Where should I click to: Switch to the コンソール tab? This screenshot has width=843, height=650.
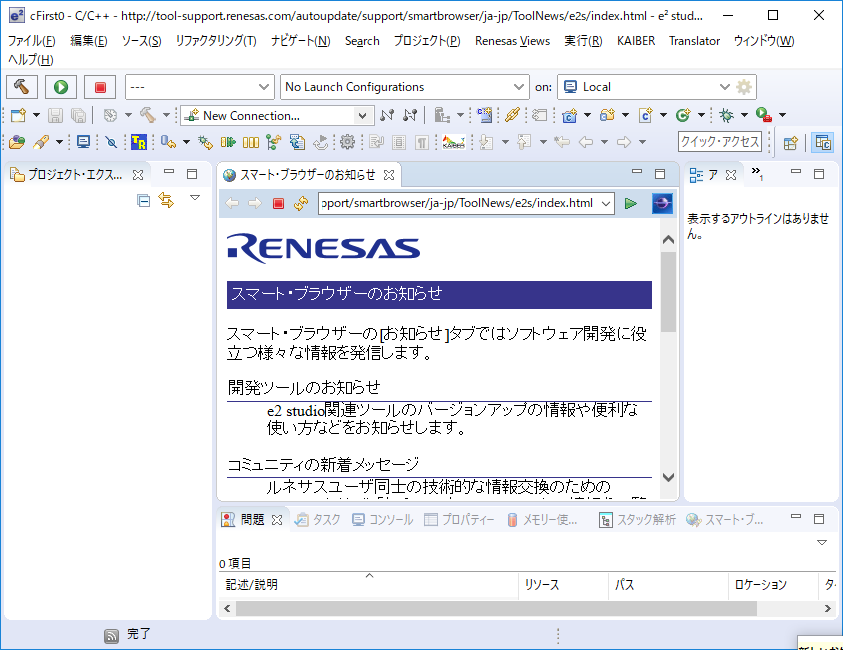click(x=382, y=519)
